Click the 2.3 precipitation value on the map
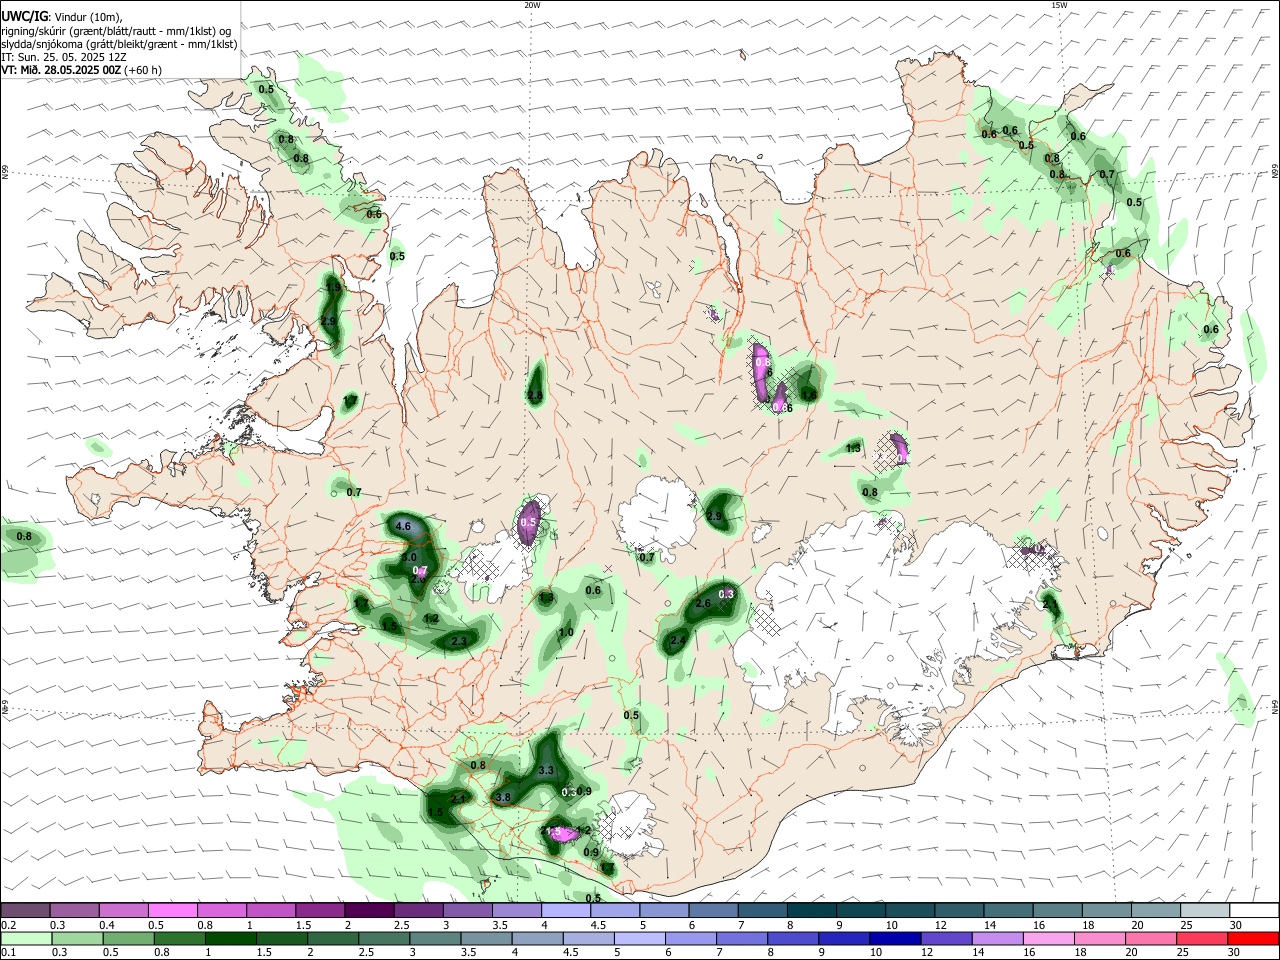This screenshot has width=1280, height=960. point(460,641)
